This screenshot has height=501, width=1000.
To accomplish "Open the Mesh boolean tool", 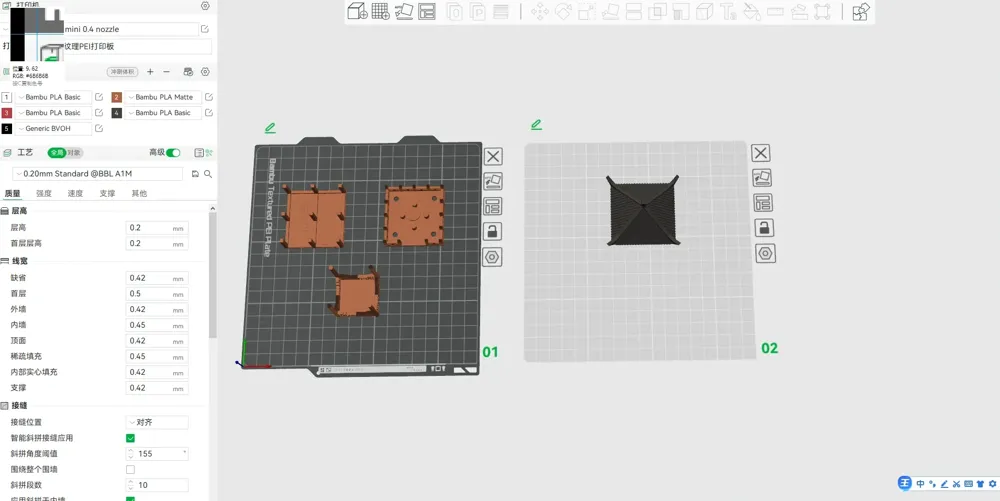I will (x=657, y=11).
